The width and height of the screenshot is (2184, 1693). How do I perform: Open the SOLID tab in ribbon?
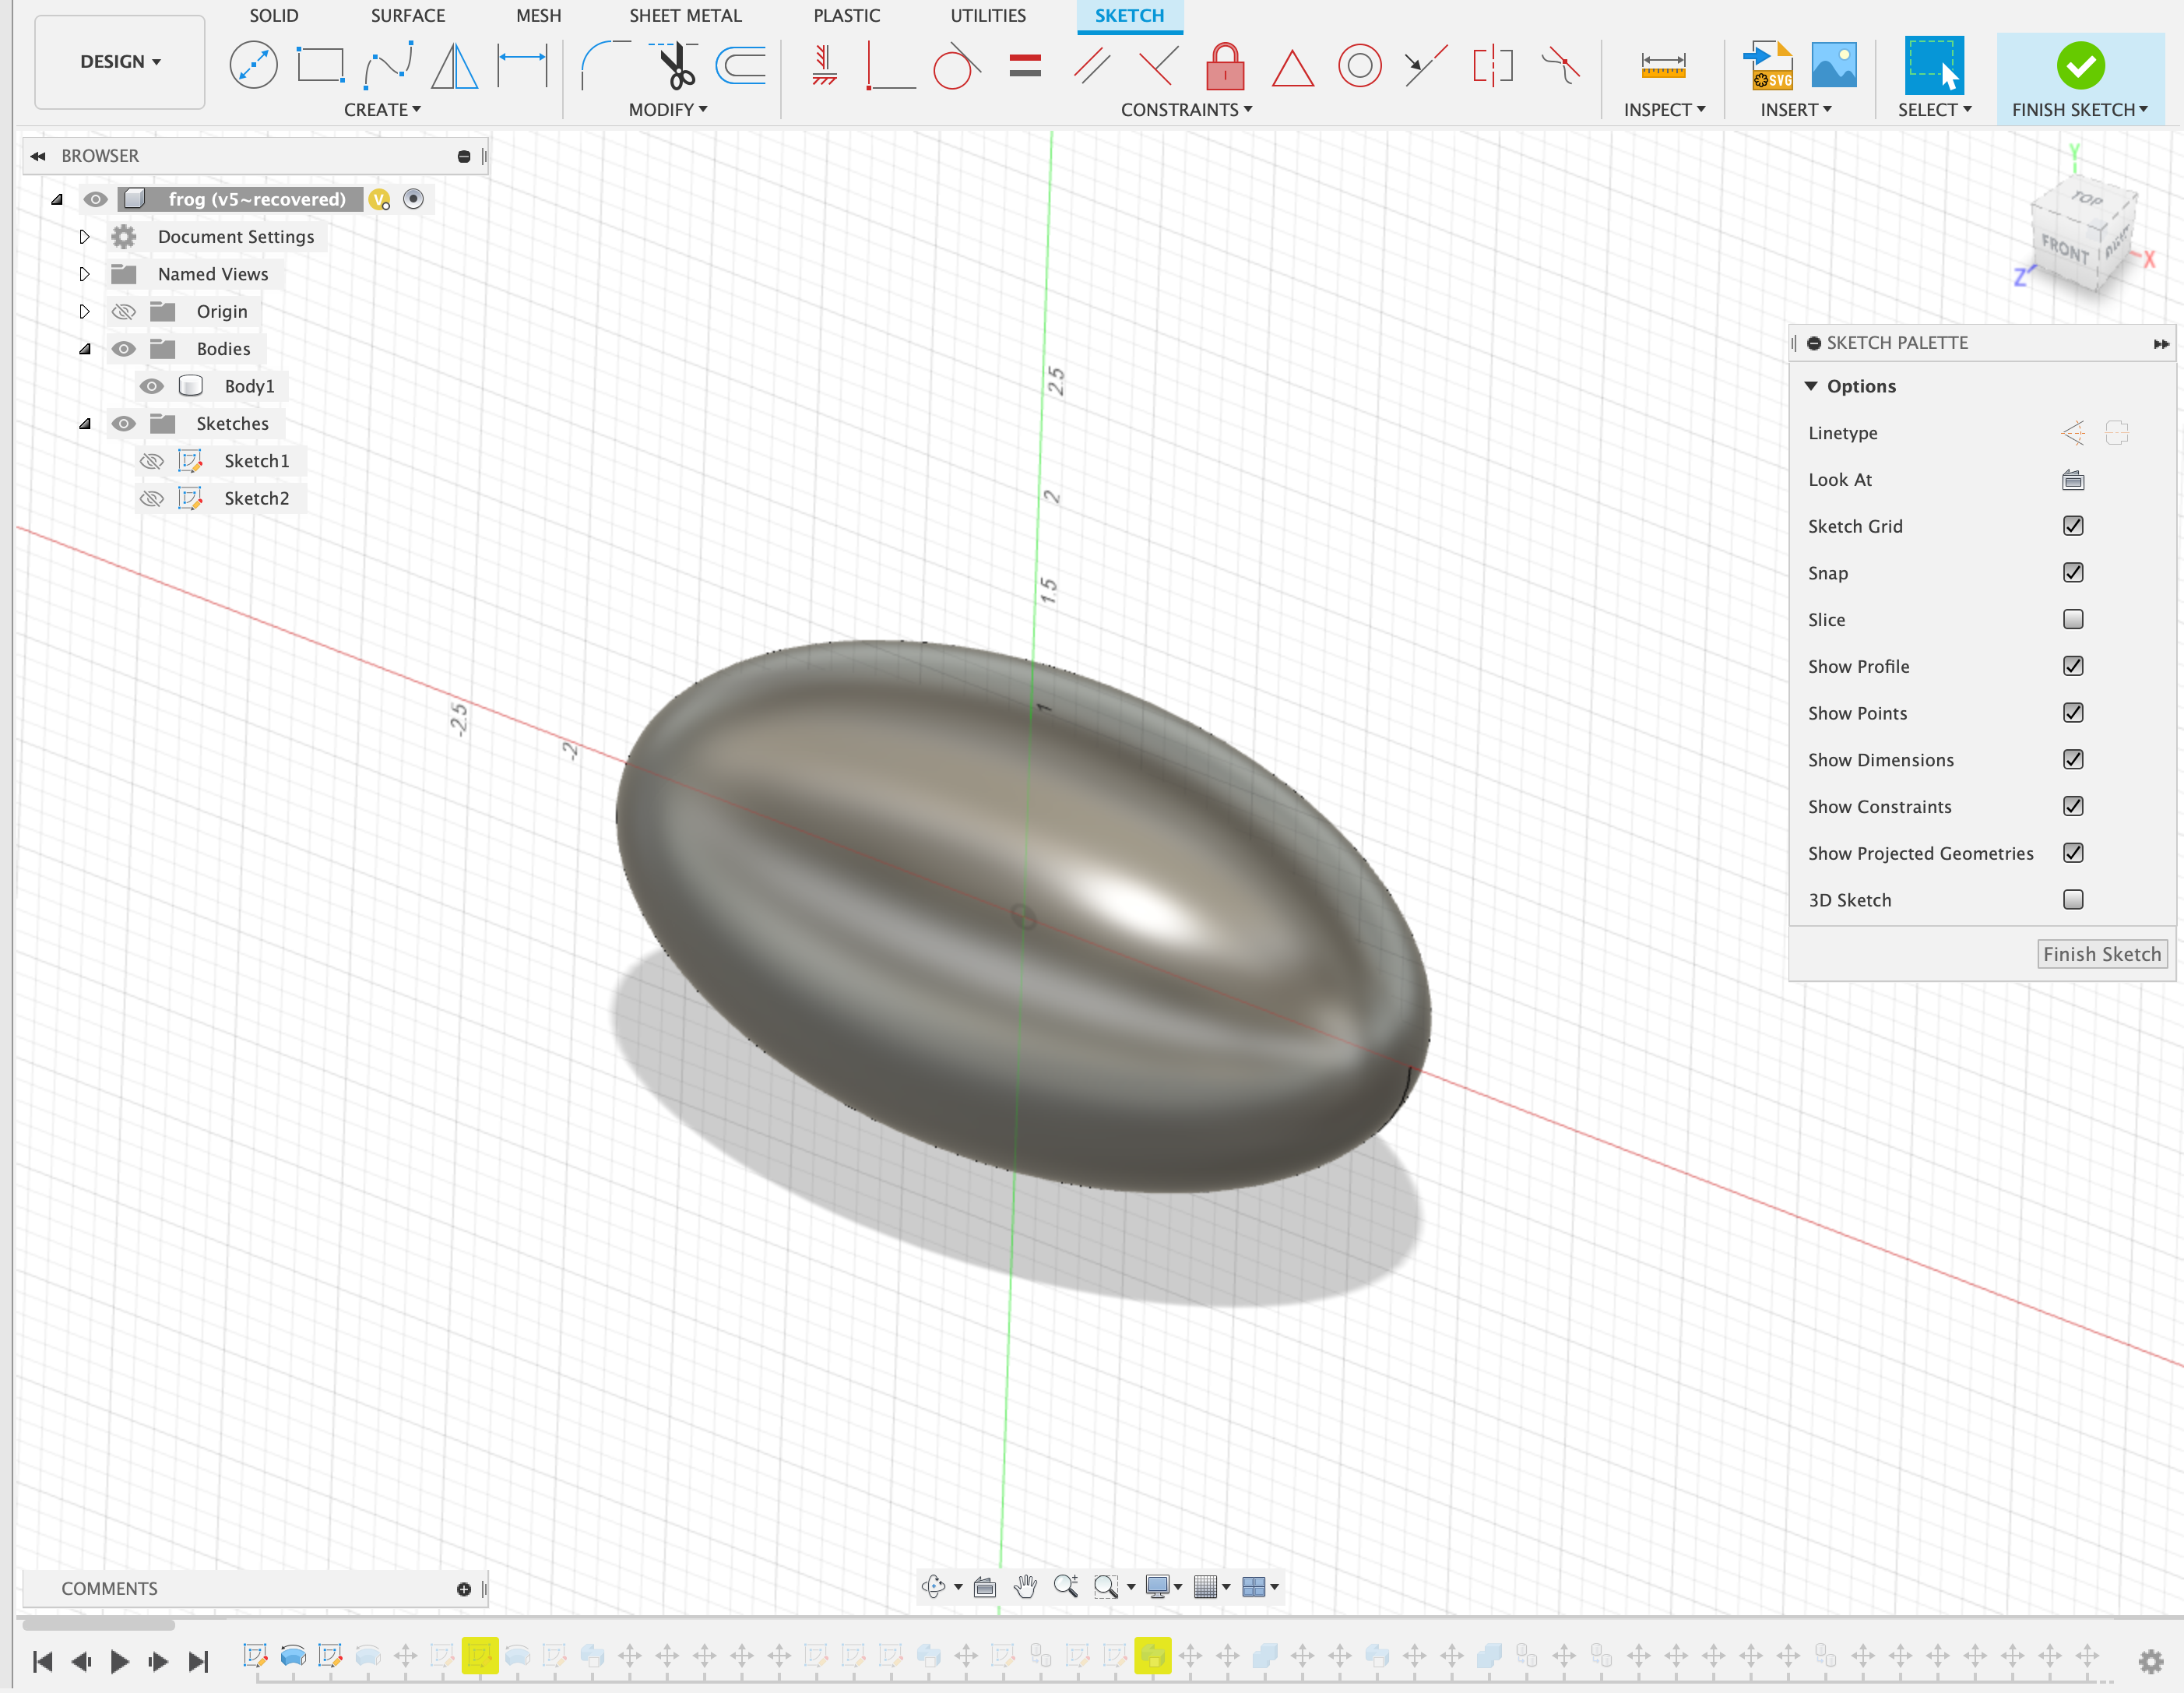point(275,16)
